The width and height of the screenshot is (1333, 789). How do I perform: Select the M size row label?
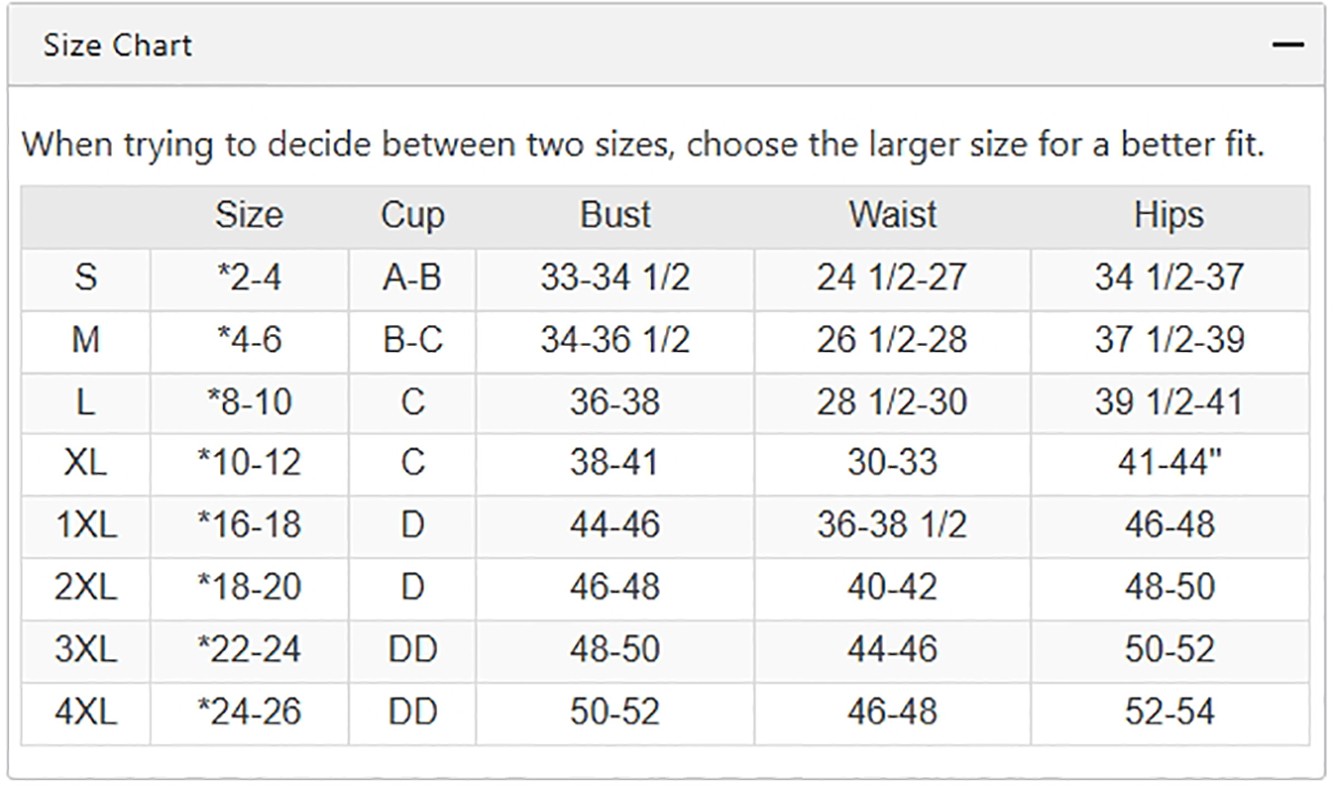click(x=85, y=339)
